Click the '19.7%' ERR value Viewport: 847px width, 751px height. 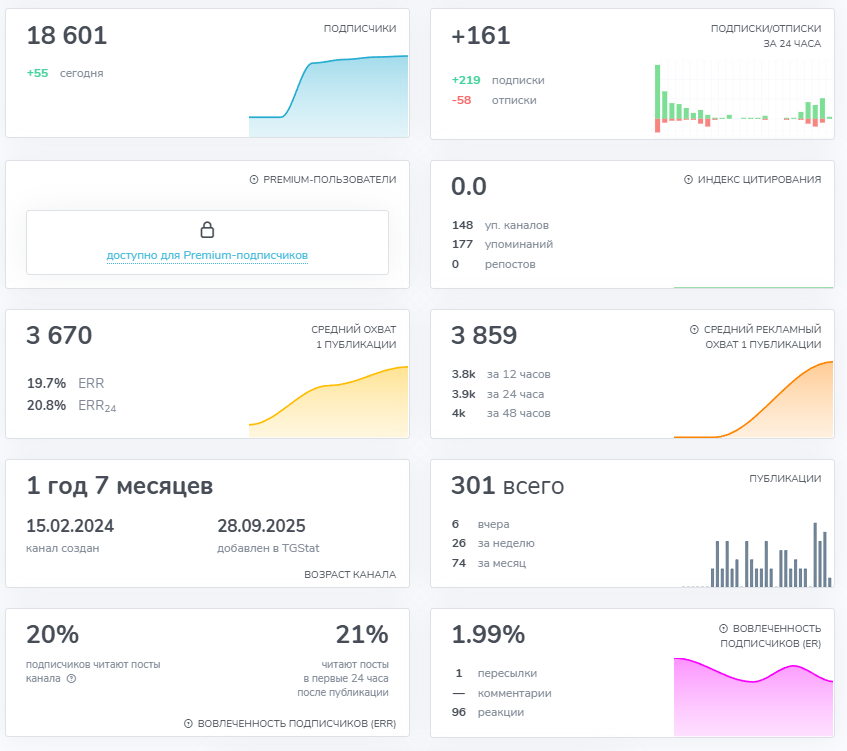[x=46, y=383]
